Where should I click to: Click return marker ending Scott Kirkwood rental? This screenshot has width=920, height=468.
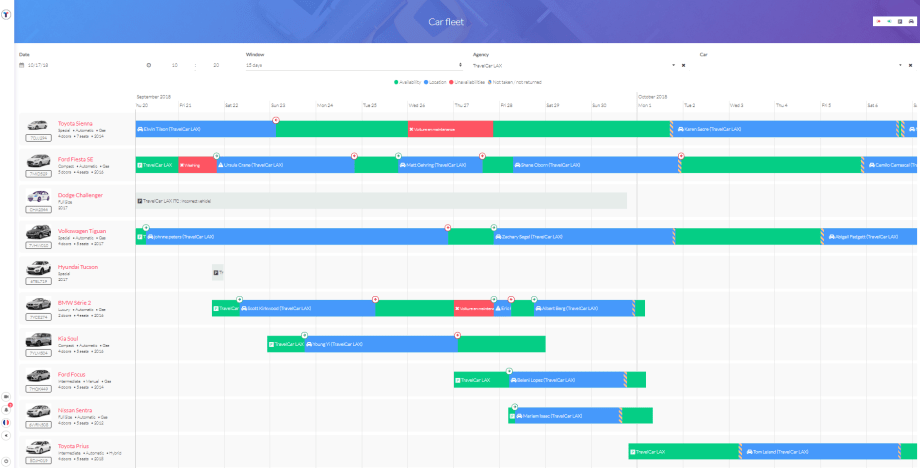(x=375, y=299)
